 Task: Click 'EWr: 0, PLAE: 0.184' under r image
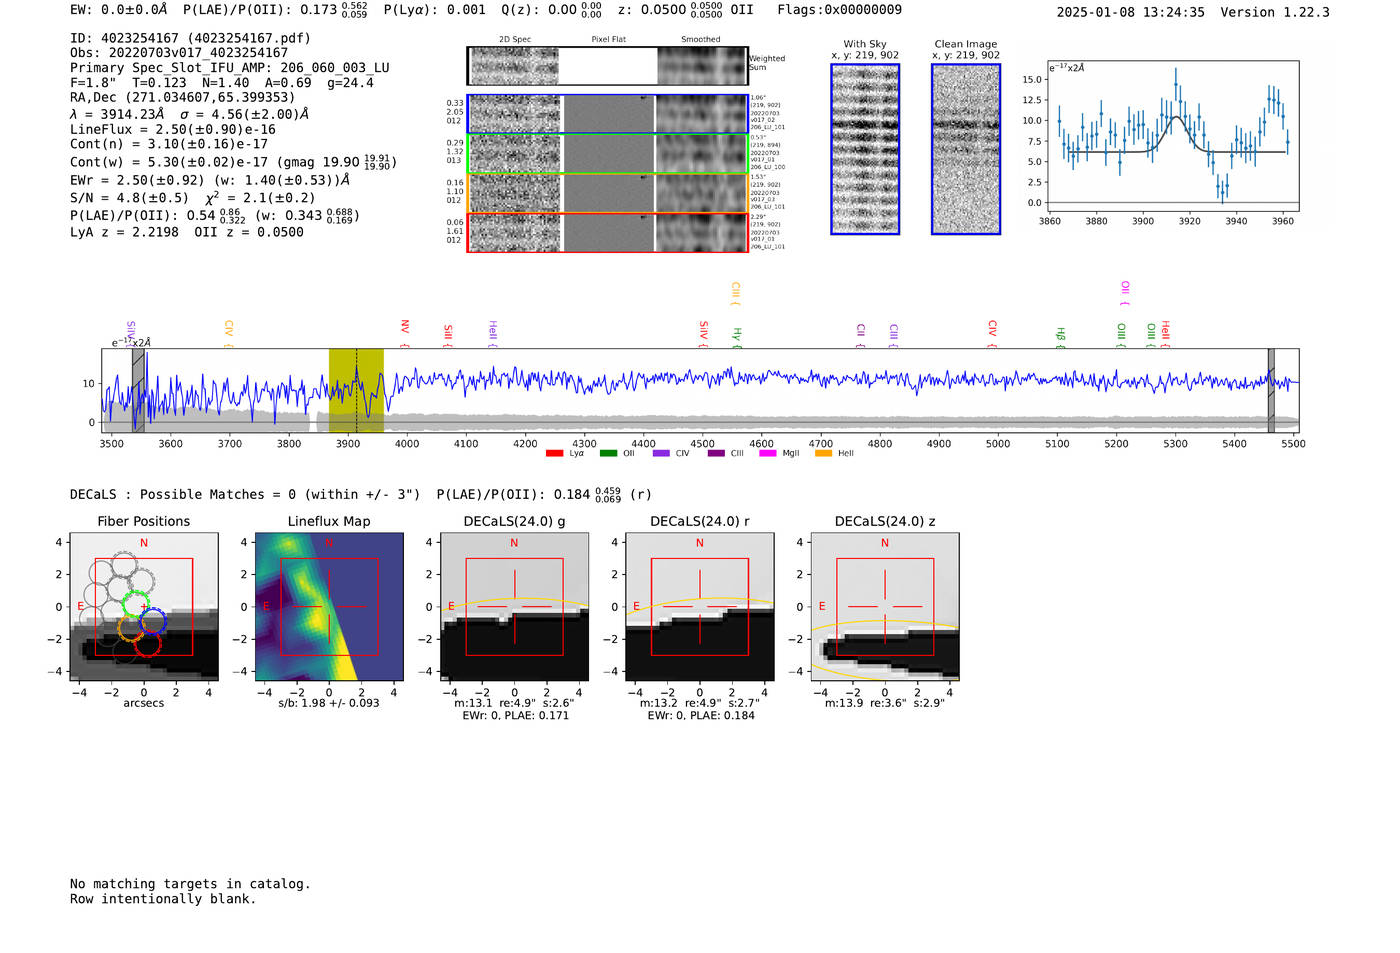tap(701, 715)
